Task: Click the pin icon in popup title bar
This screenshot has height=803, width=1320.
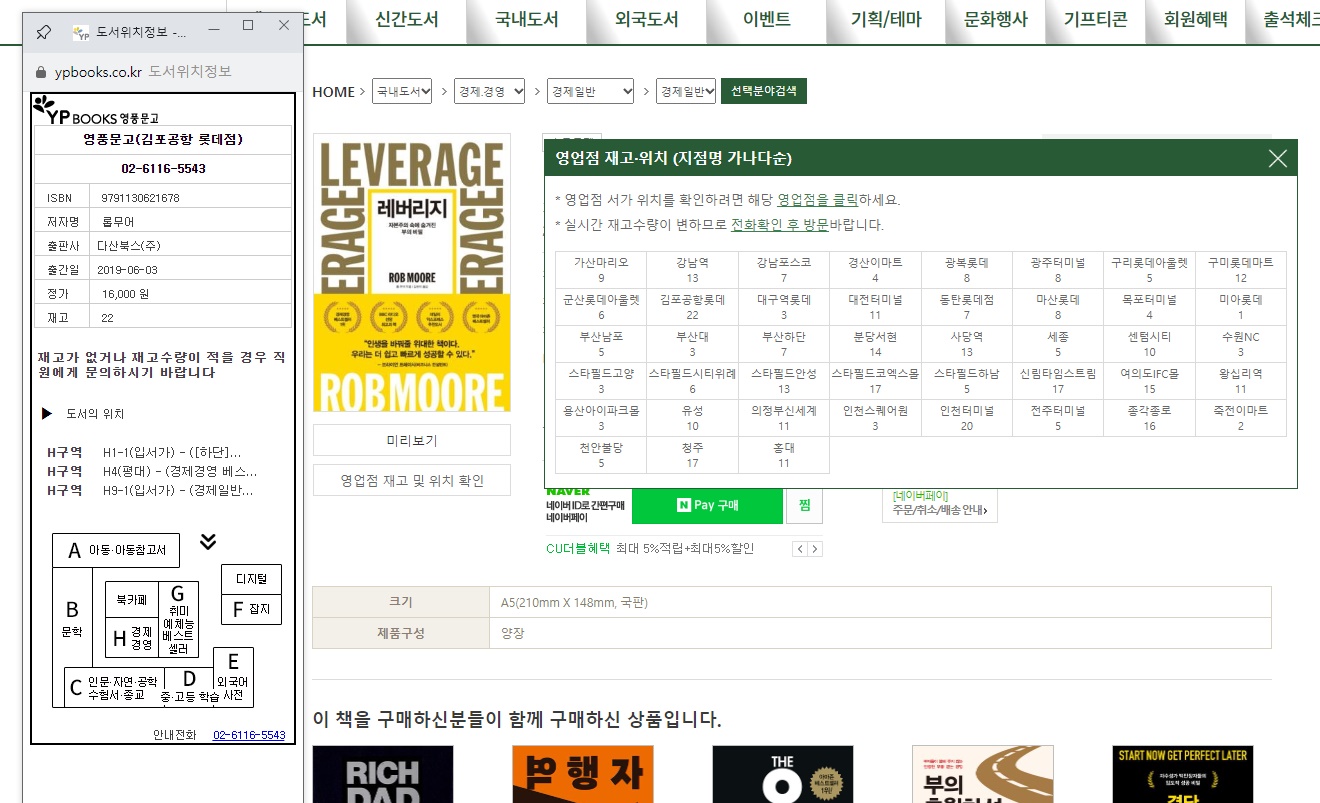Action: coord(43,32)
